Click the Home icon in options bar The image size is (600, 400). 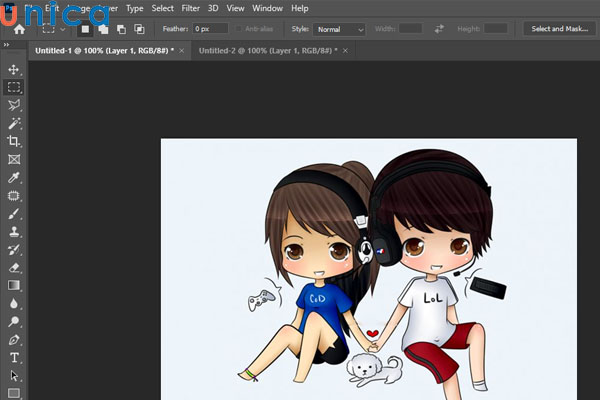pyautogui.click(x=19, y=29)
